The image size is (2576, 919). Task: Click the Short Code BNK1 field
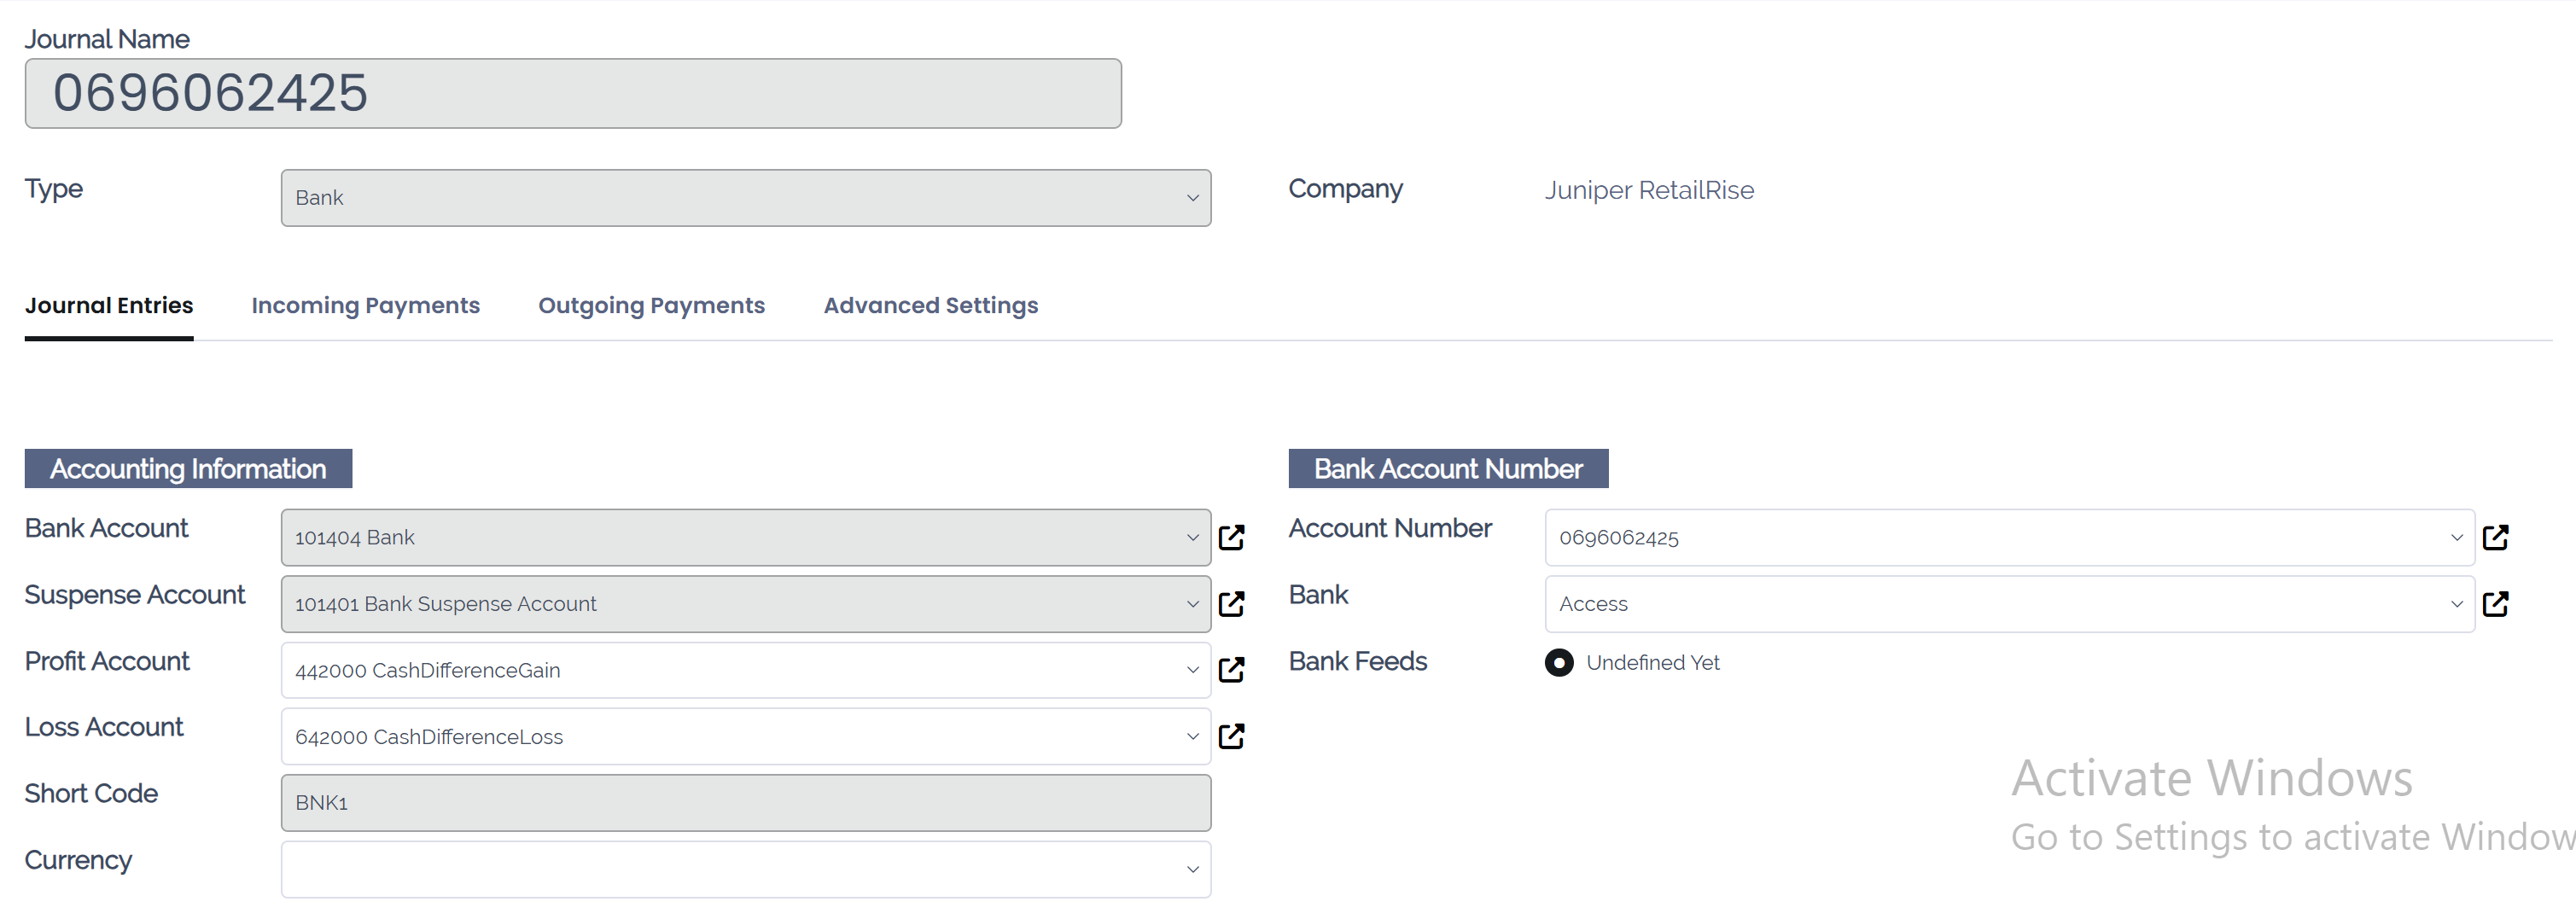click(745, 802)
